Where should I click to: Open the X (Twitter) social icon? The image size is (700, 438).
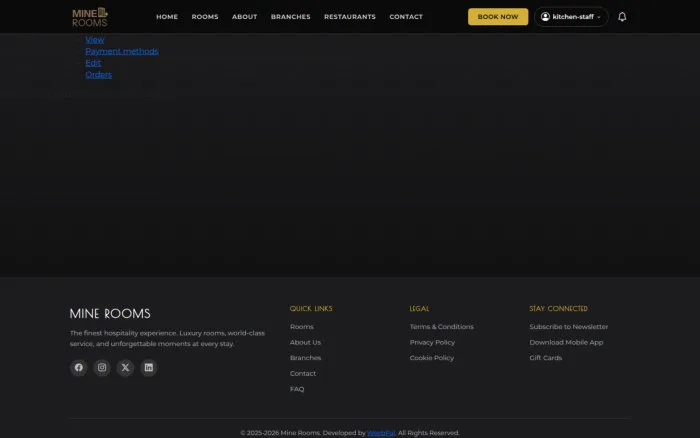[x=125, y=367]
